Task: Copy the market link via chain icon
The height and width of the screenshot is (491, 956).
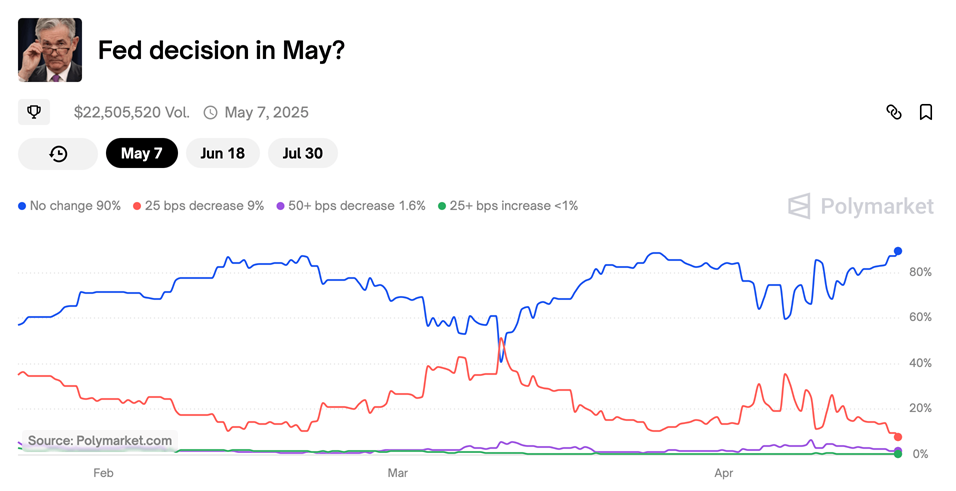Action: coord(894,112)
